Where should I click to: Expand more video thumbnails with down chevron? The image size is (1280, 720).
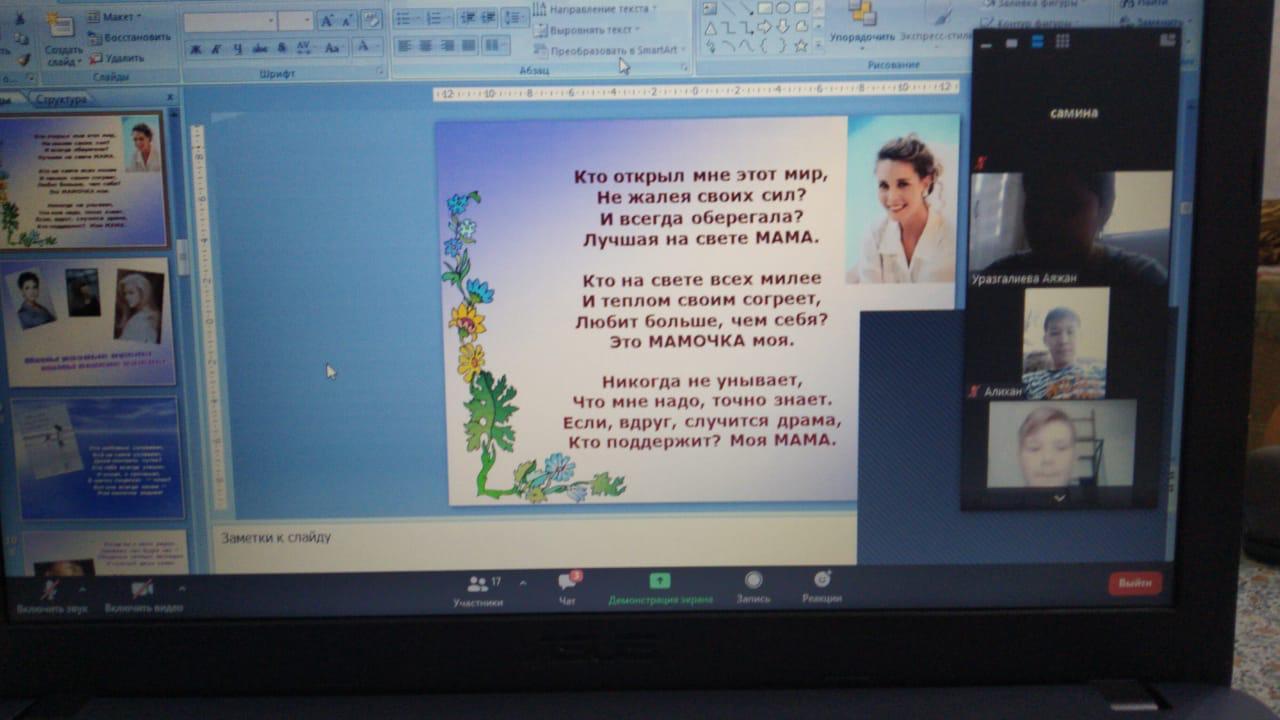point(1060,497)
